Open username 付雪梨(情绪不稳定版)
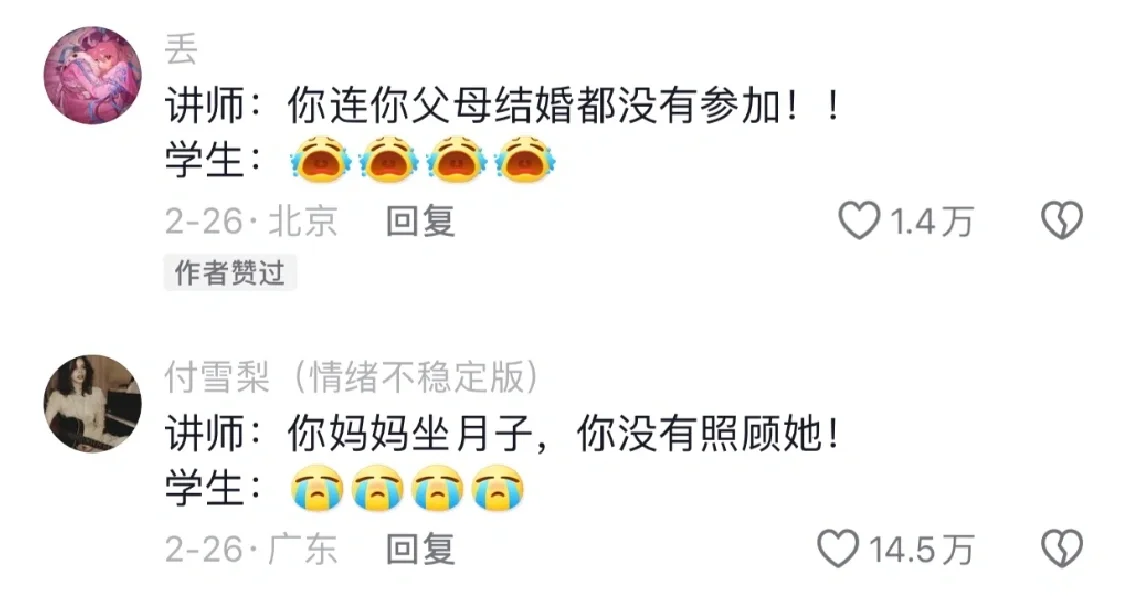The height and width of the screenshot is (600, 1129). pos(351,377)
